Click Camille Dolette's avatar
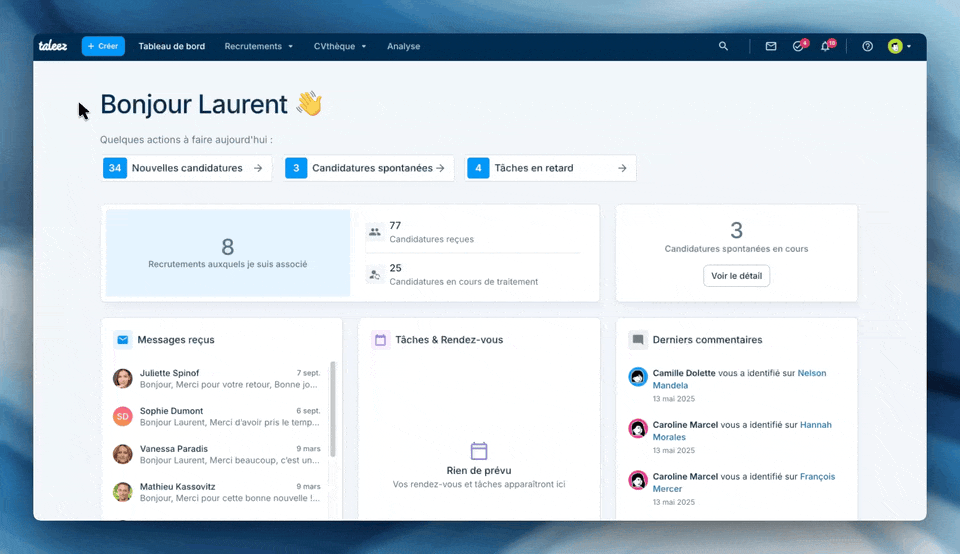The image size is (960, 554). pyautogui.click(x=638, y=376)
